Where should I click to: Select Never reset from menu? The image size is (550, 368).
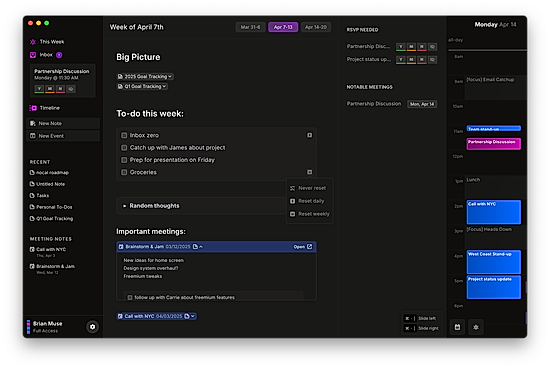[308, 188]
